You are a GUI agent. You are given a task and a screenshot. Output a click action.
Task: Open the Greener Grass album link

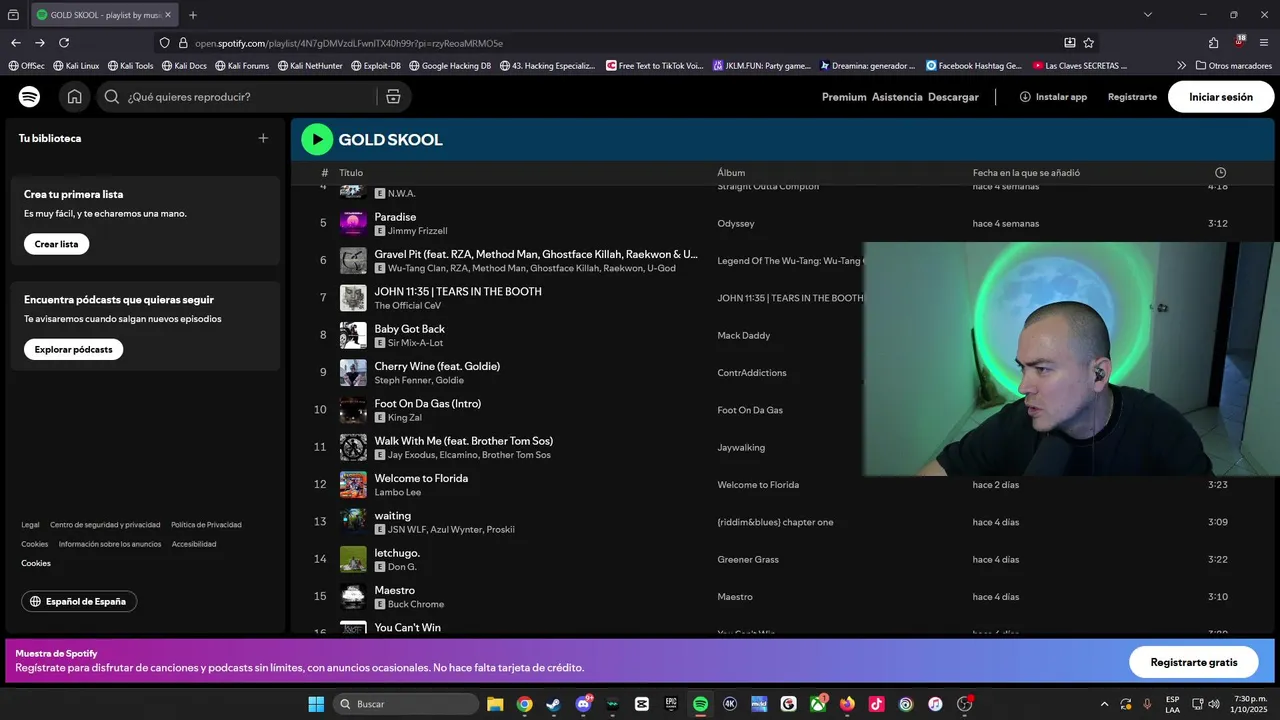click(747, 559)
